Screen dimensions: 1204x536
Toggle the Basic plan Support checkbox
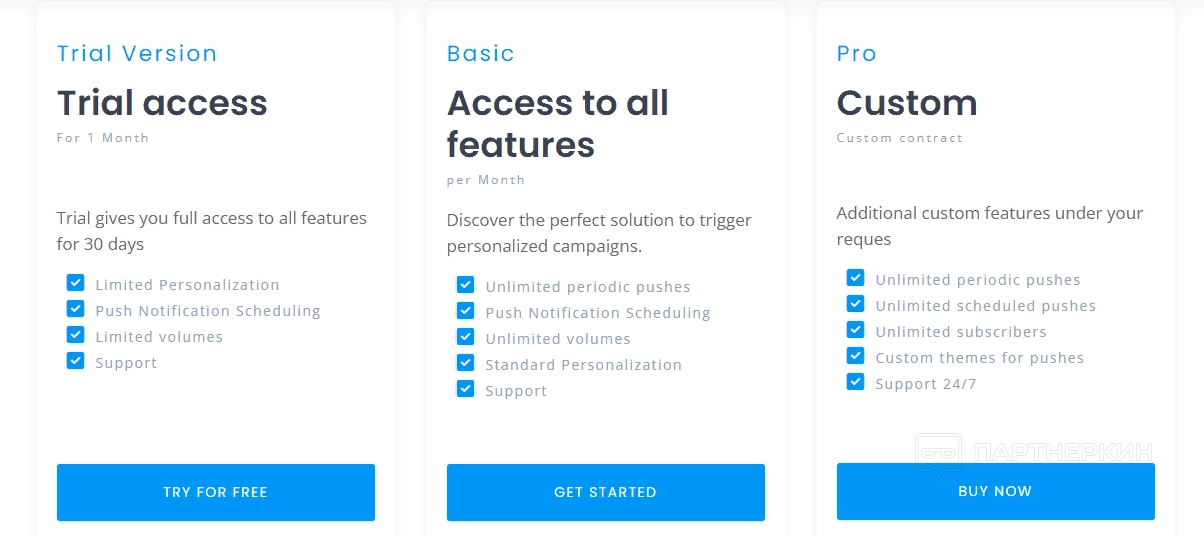[x=466, y=389]
